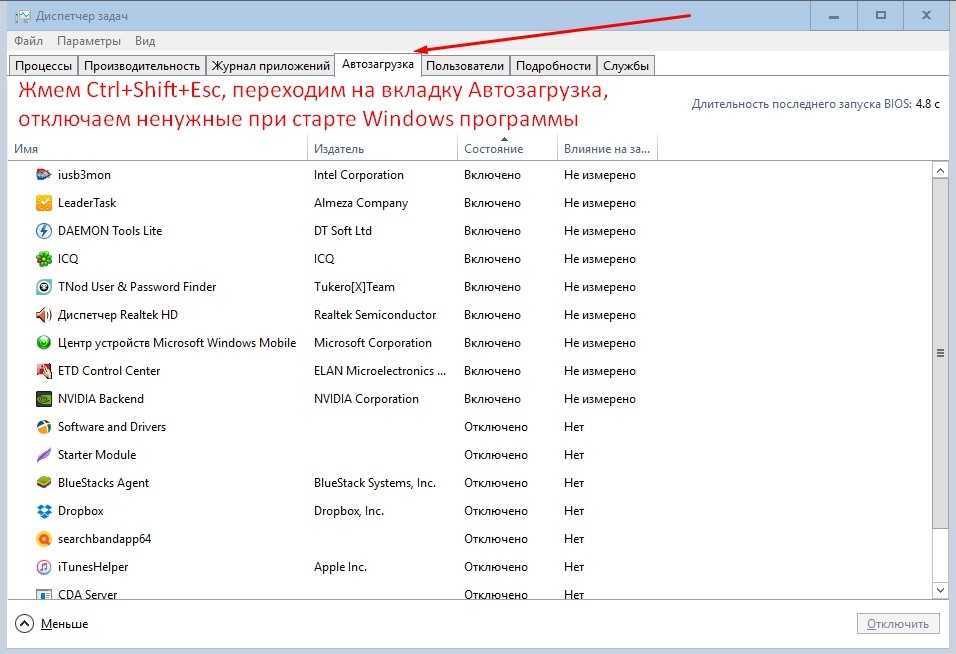Collapse view with the Меньше arrow icon

tap(24, 624)
